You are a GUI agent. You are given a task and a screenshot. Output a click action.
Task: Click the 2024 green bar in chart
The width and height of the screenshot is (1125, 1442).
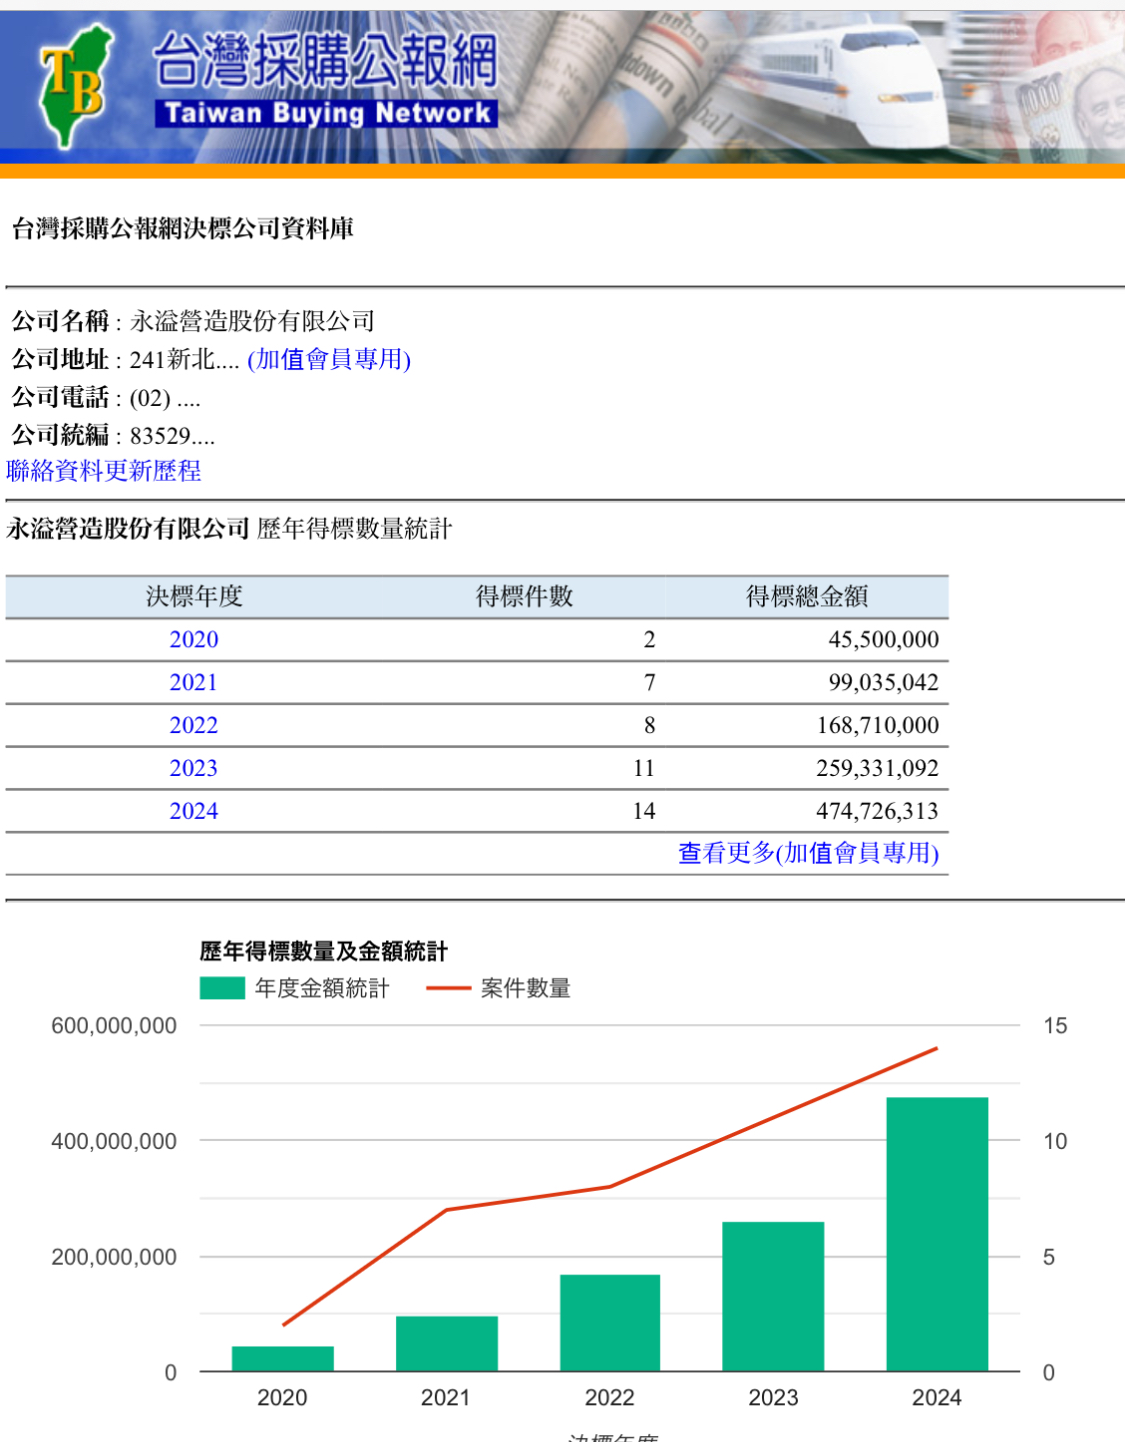(x=937, y=1234)
